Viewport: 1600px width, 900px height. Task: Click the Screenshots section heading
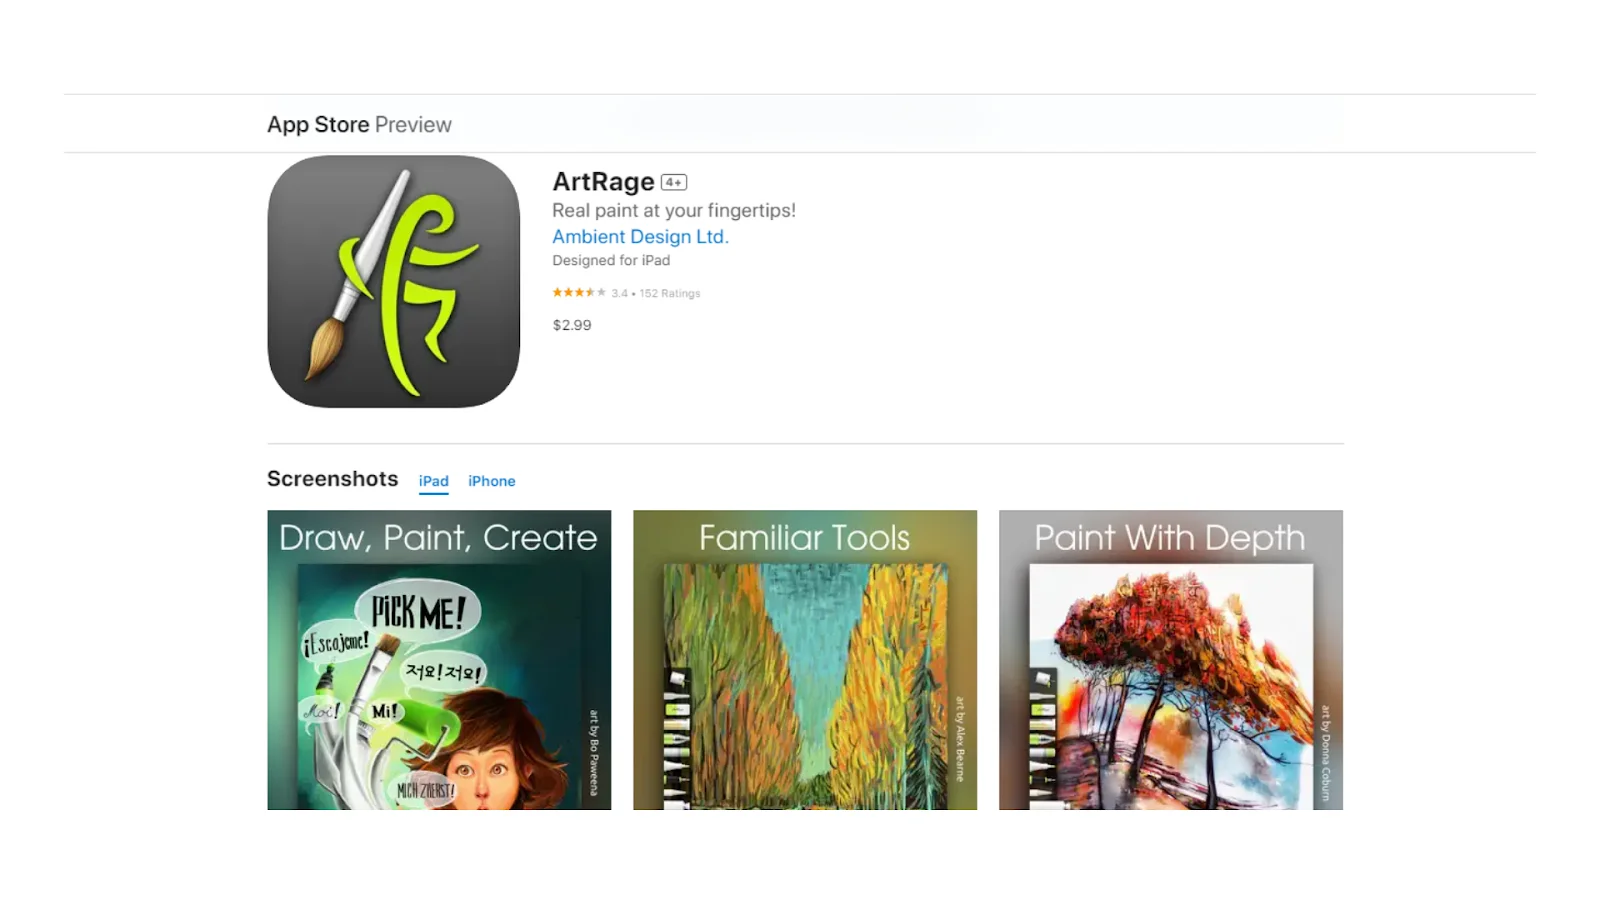(333, 479)
